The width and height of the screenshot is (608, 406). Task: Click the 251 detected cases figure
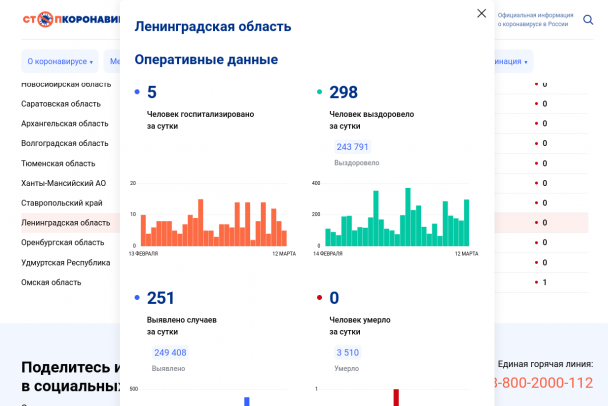tap(161, 298)
